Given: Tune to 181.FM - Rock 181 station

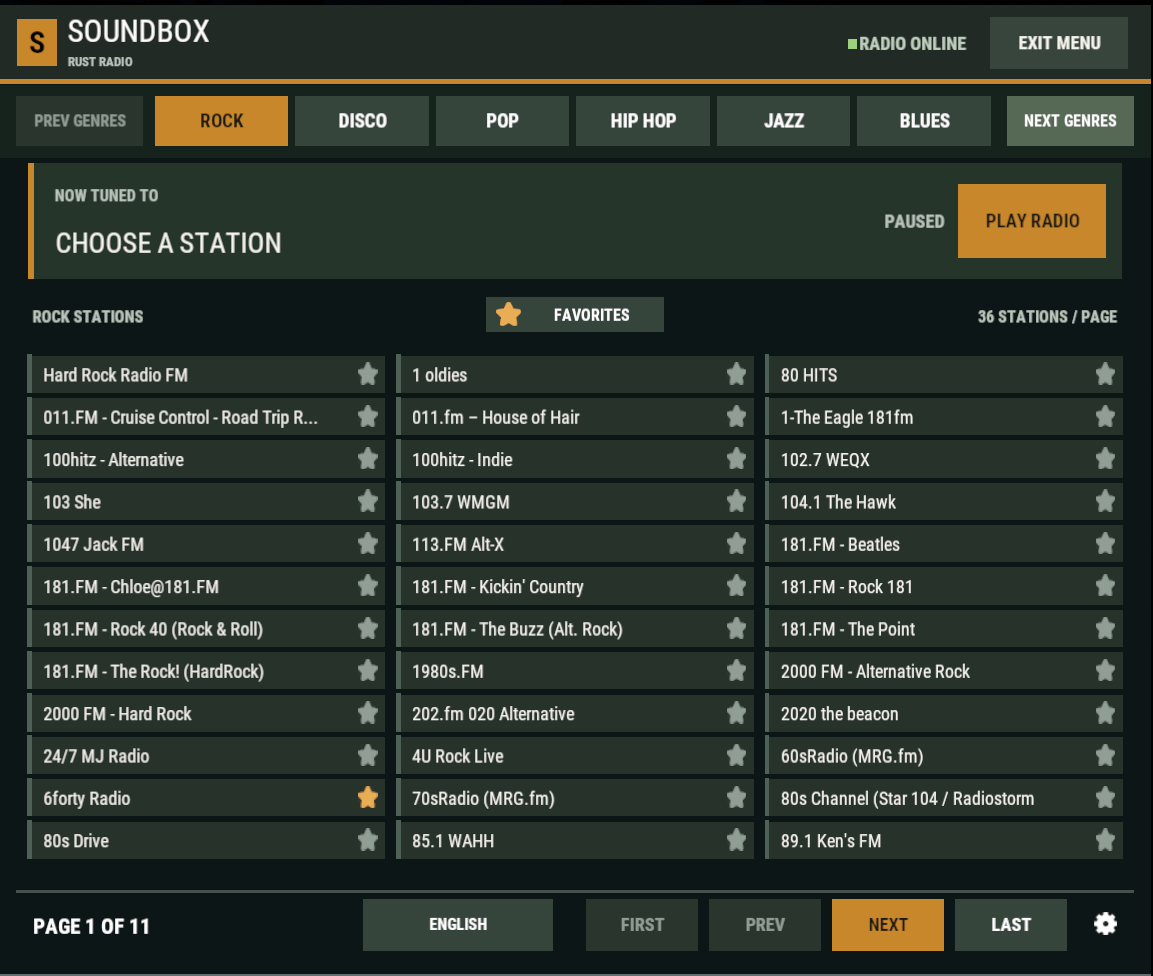Looking at the screenshot, I should click(x=944, y=586).
